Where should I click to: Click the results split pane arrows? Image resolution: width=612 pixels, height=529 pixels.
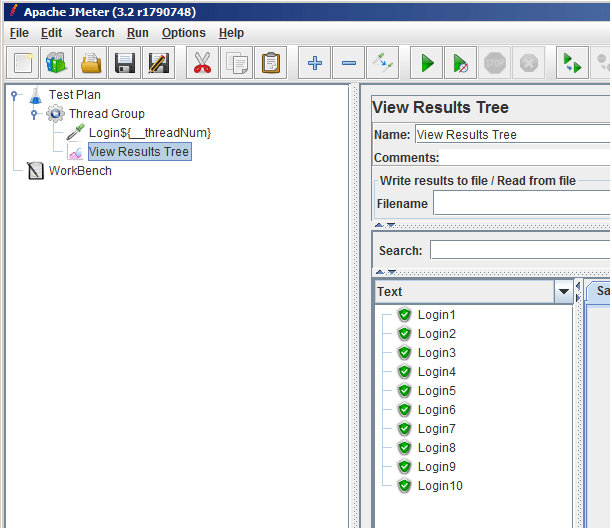click(x=578, y=292)
